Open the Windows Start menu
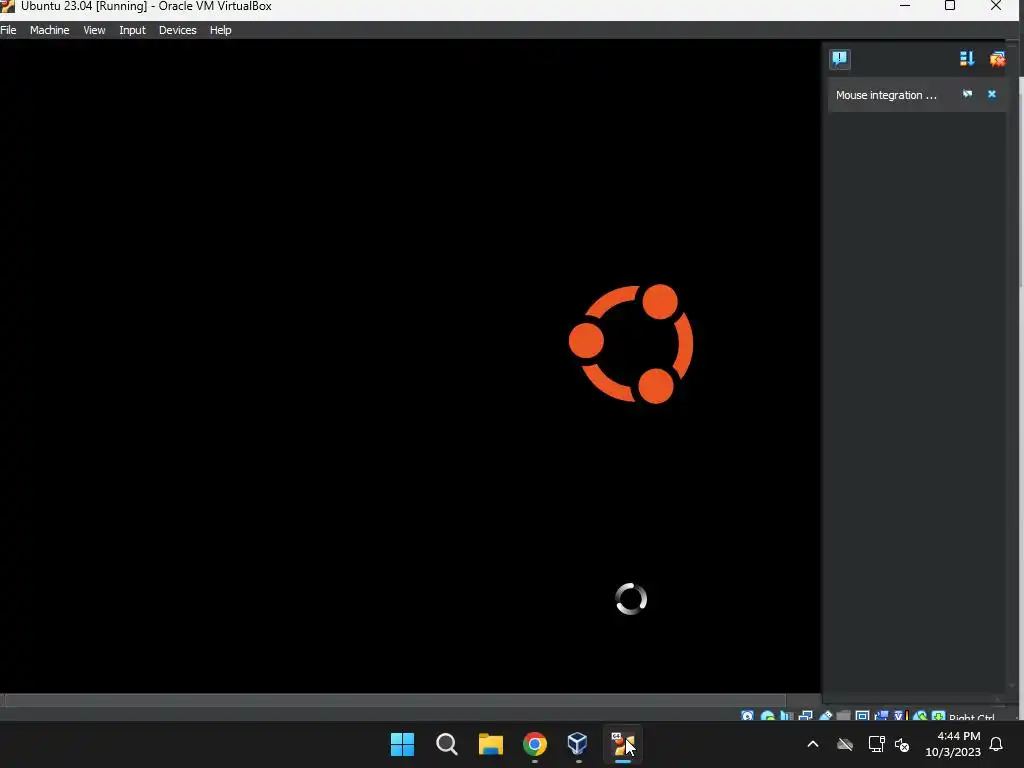The width and height of the screenshot is (1024, 768). click(402, 744)
